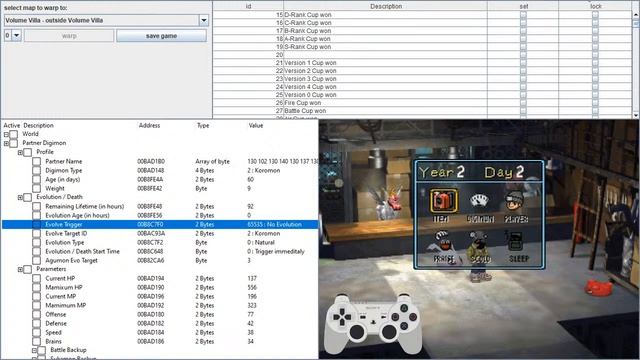Open the map selection dropdown arrow
The height and width of the screenshot is (360, 640).
[204, 20]
